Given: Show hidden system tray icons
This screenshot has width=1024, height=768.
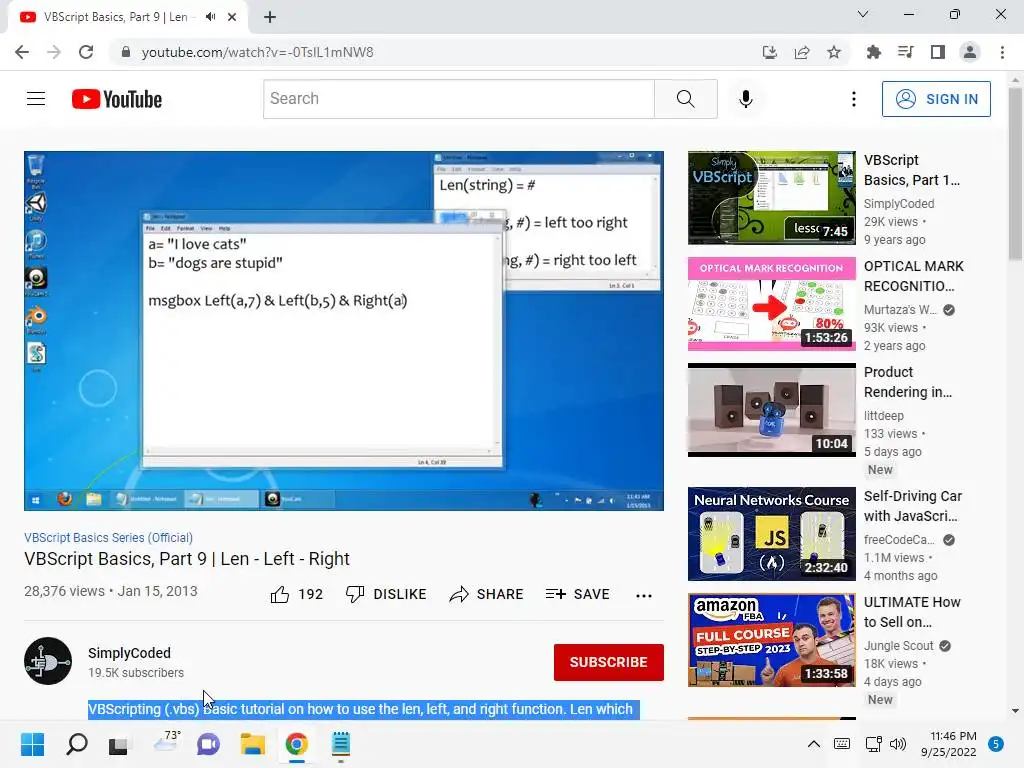Looking at the screenshot, I should click(814, 744).
